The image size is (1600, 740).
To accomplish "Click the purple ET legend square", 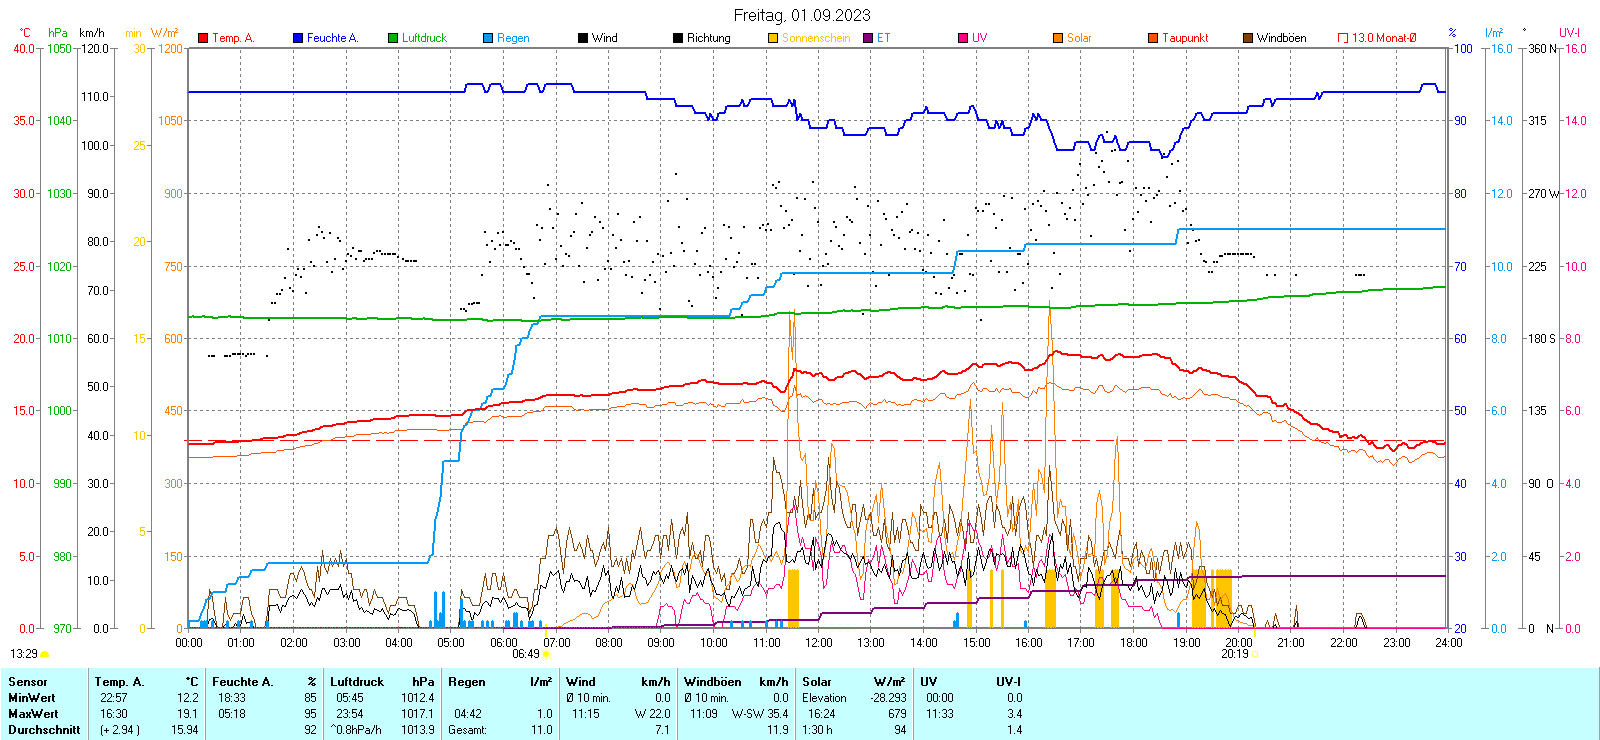I will (868, 38).
